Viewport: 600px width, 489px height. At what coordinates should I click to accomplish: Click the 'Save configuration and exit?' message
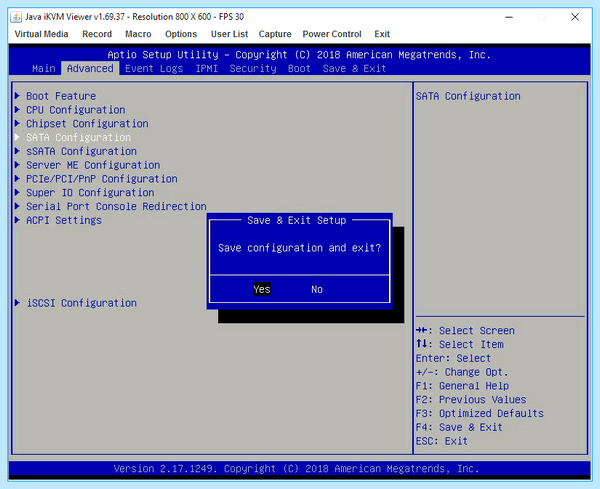(x=300, y=248)
